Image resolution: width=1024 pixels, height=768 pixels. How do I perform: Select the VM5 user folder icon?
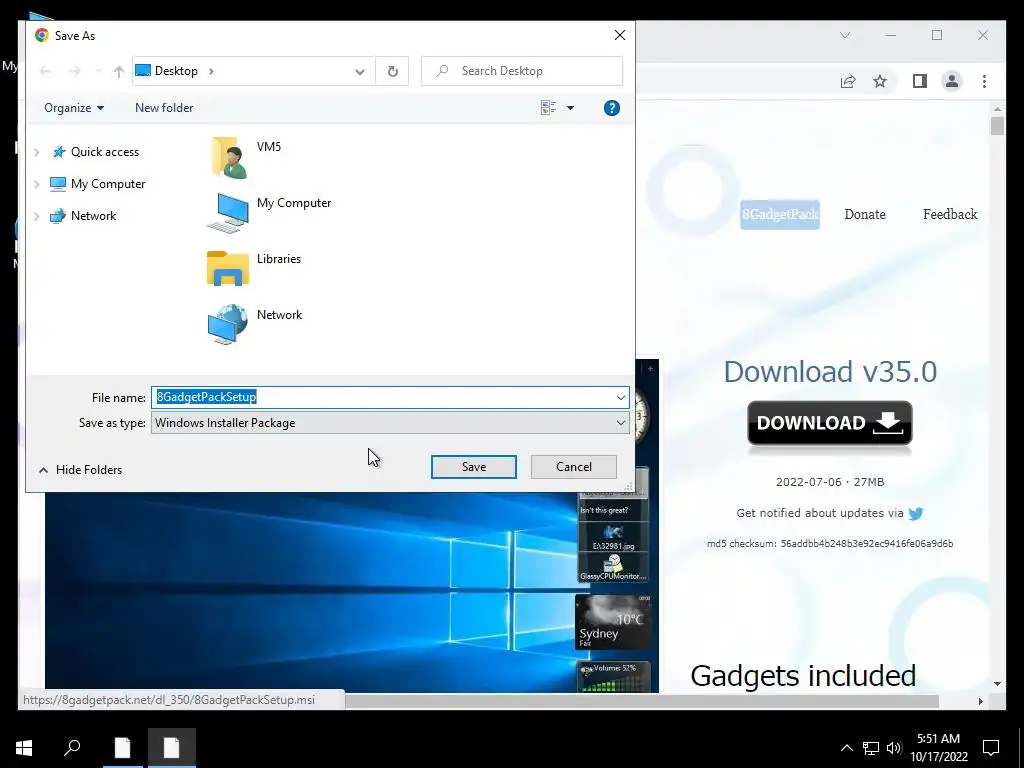[x=229, y=157]
